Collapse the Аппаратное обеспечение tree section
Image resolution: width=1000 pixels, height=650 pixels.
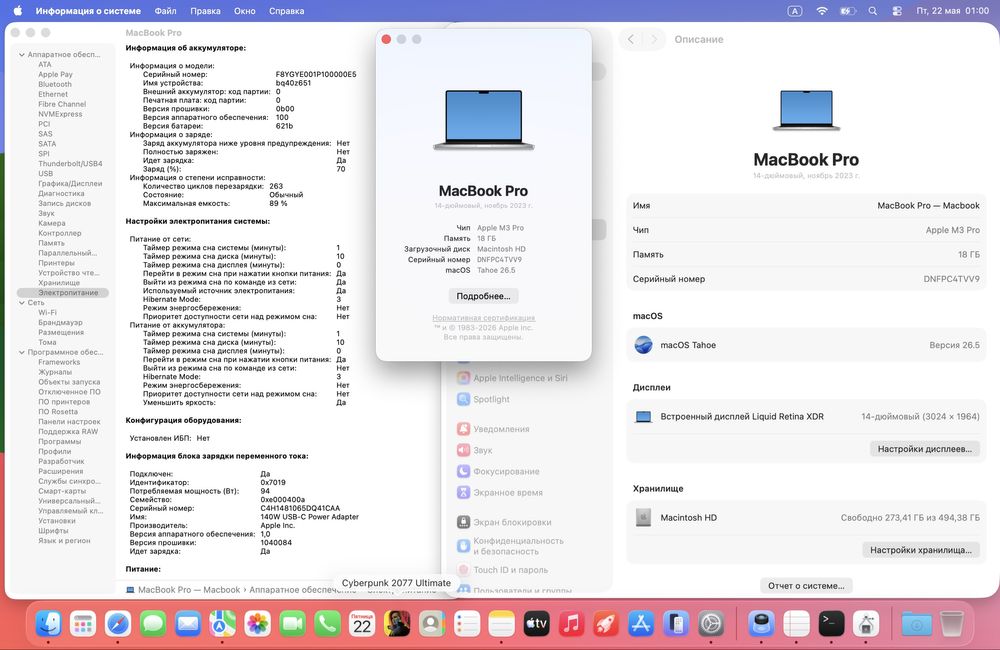click(x=22, y=55)
